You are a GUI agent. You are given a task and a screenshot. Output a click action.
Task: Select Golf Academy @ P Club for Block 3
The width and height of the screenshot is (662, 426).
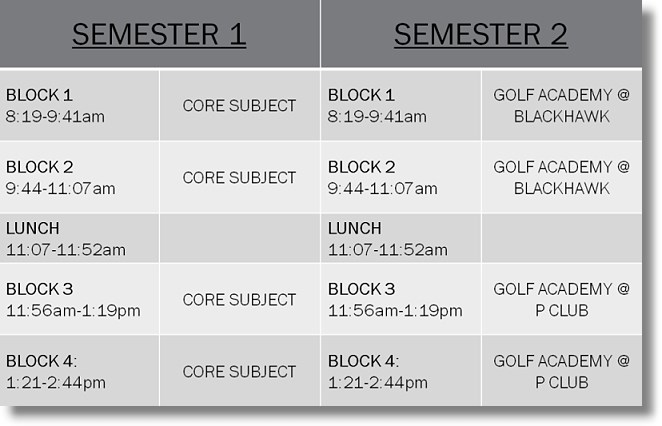click(561, 299)
